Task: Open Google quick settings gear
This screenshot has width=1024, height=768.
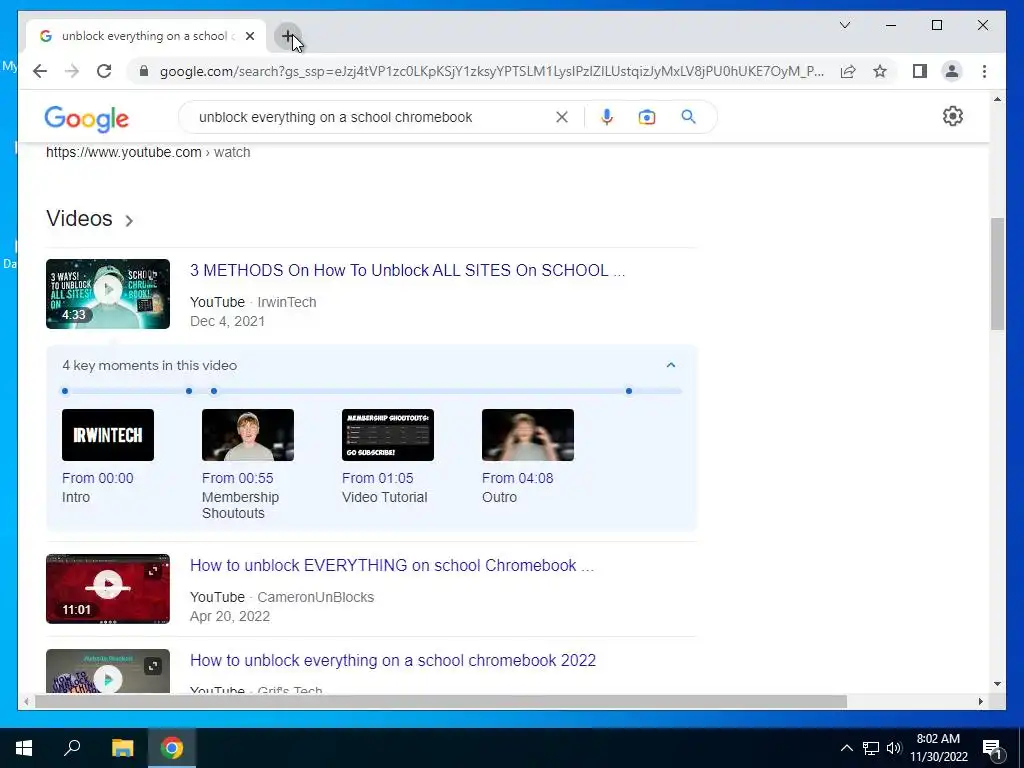Action: tap(953, 116)
